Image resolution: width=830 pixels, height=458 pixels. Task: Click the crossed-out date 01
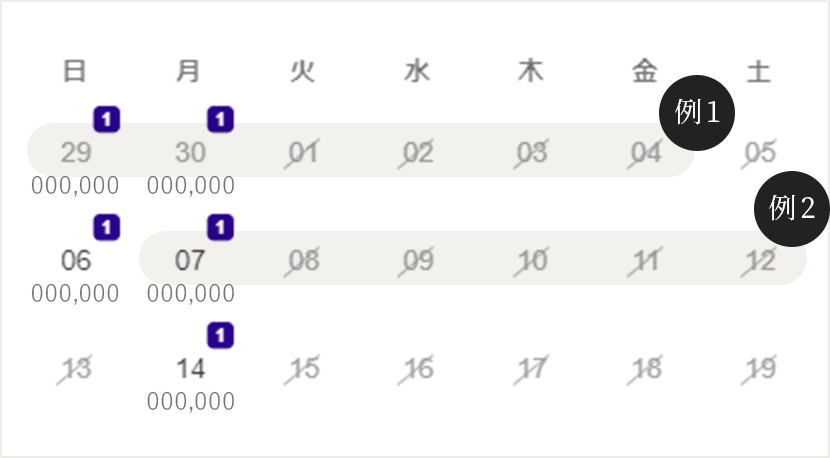coord(303,153)
